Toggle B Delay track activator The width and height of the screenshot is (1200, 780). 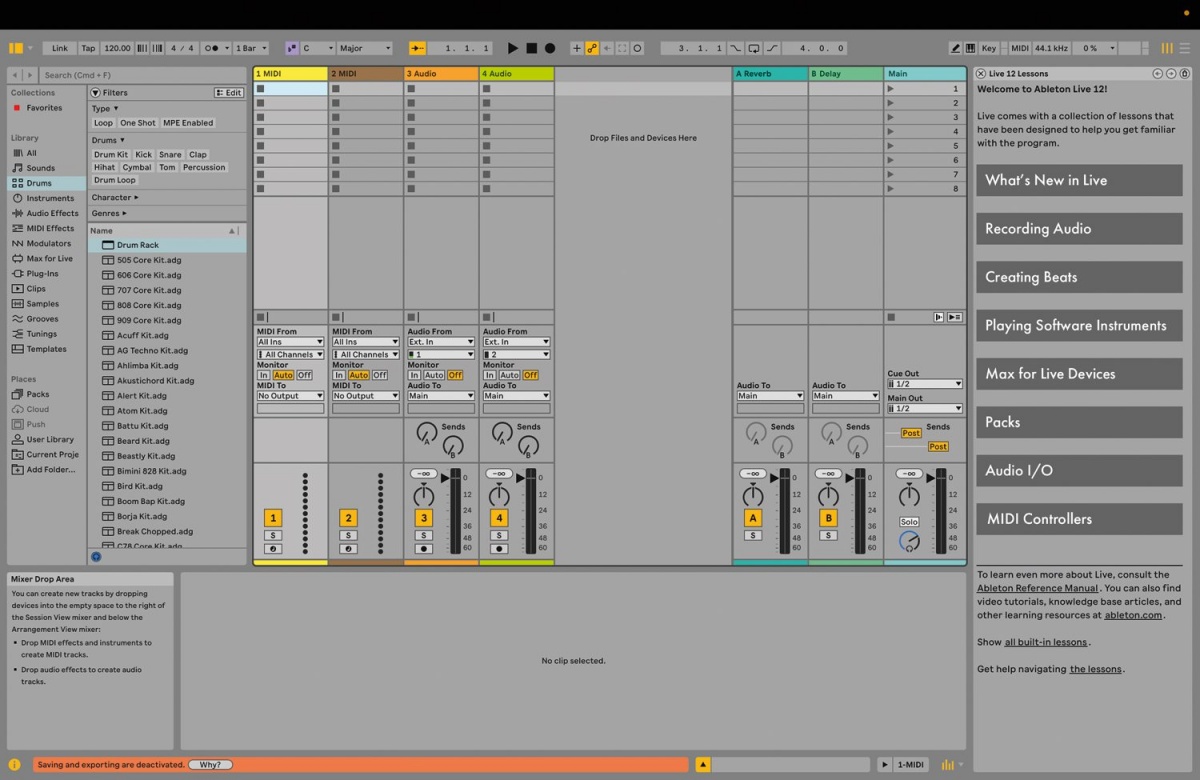[828, 518]
